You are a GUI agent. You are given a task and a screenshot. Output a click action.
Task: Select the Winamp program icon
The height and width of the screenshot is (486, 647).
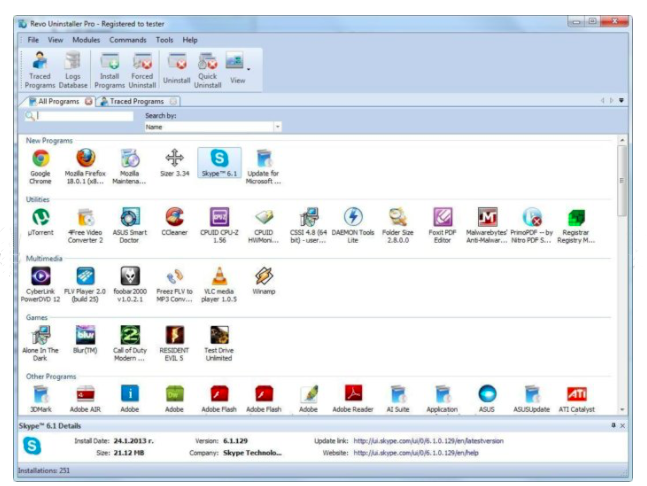[x=264, y=282]
